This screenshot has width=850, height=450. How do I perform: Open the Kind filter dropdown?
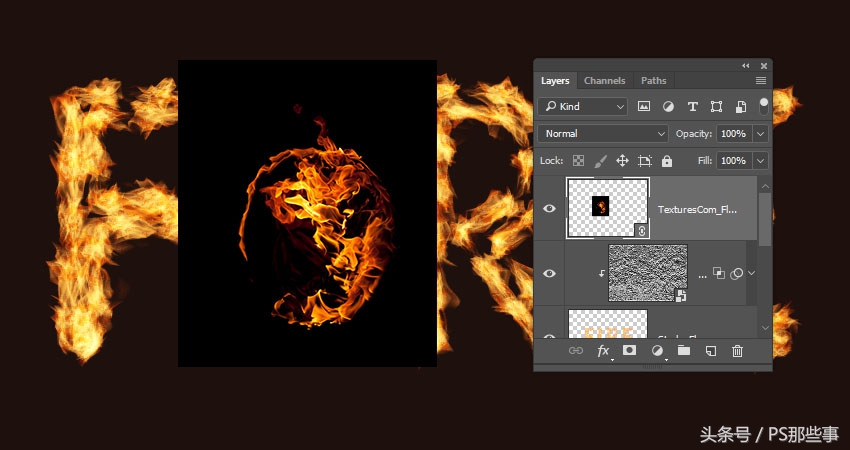[583, 107]
